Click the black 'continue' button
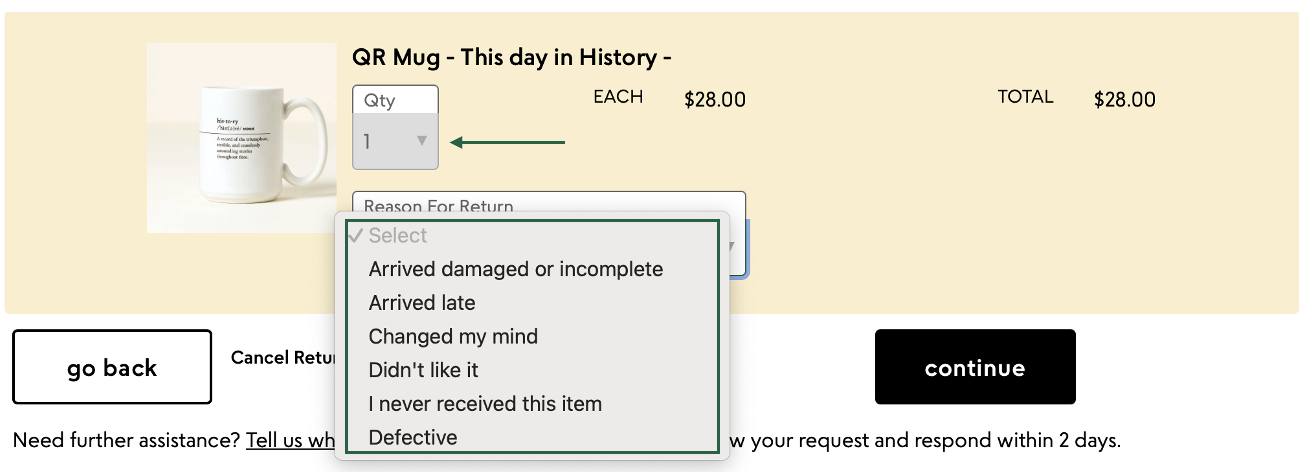 (x=975, y=367)
